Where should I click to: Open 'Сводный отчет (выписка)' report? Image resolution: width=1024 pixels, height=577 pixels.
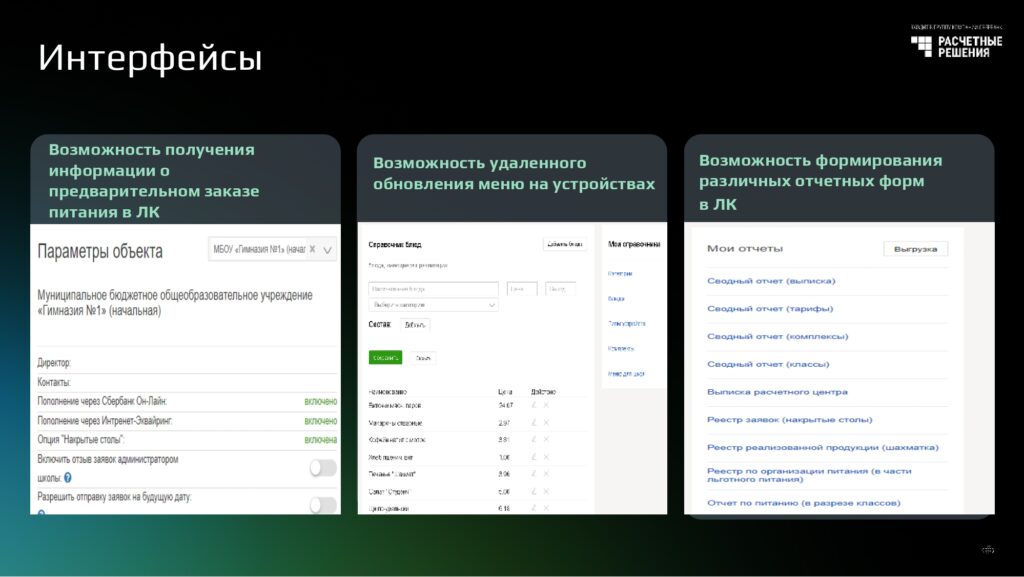click(771, 281)
